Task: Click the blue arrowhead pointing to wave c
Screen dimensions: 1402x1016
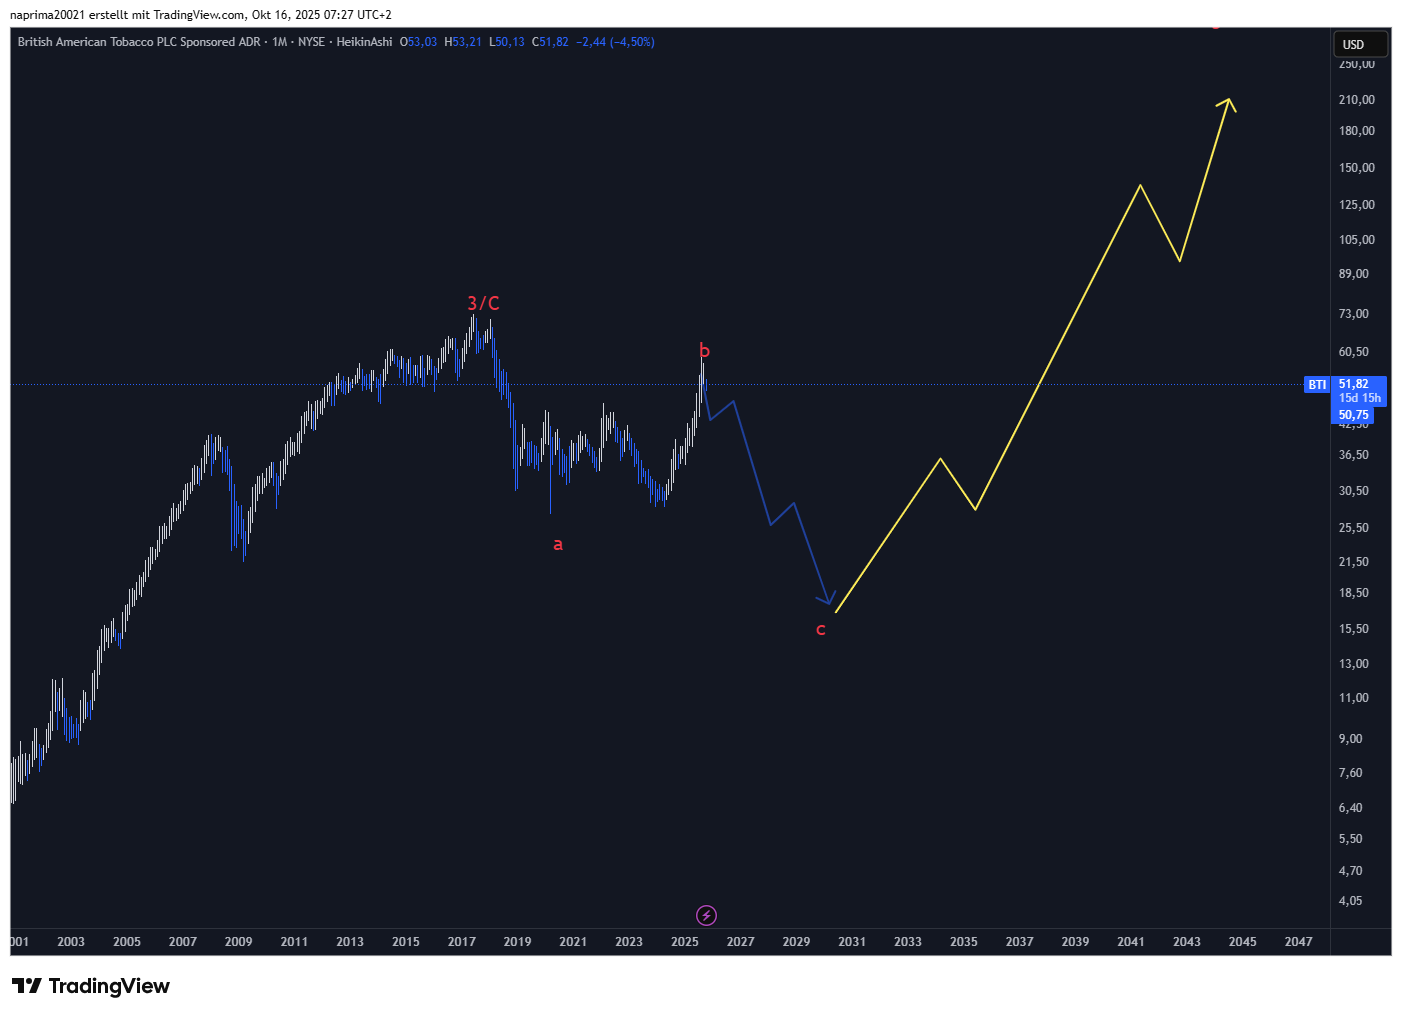Action: (827, 600)
